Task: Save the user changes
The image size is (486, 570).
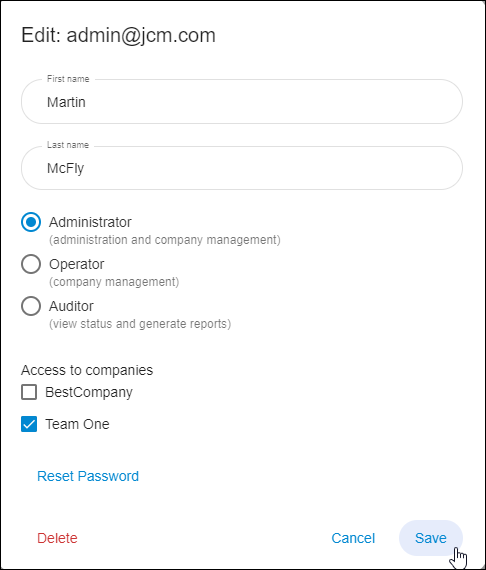Action: pos(431,538)
